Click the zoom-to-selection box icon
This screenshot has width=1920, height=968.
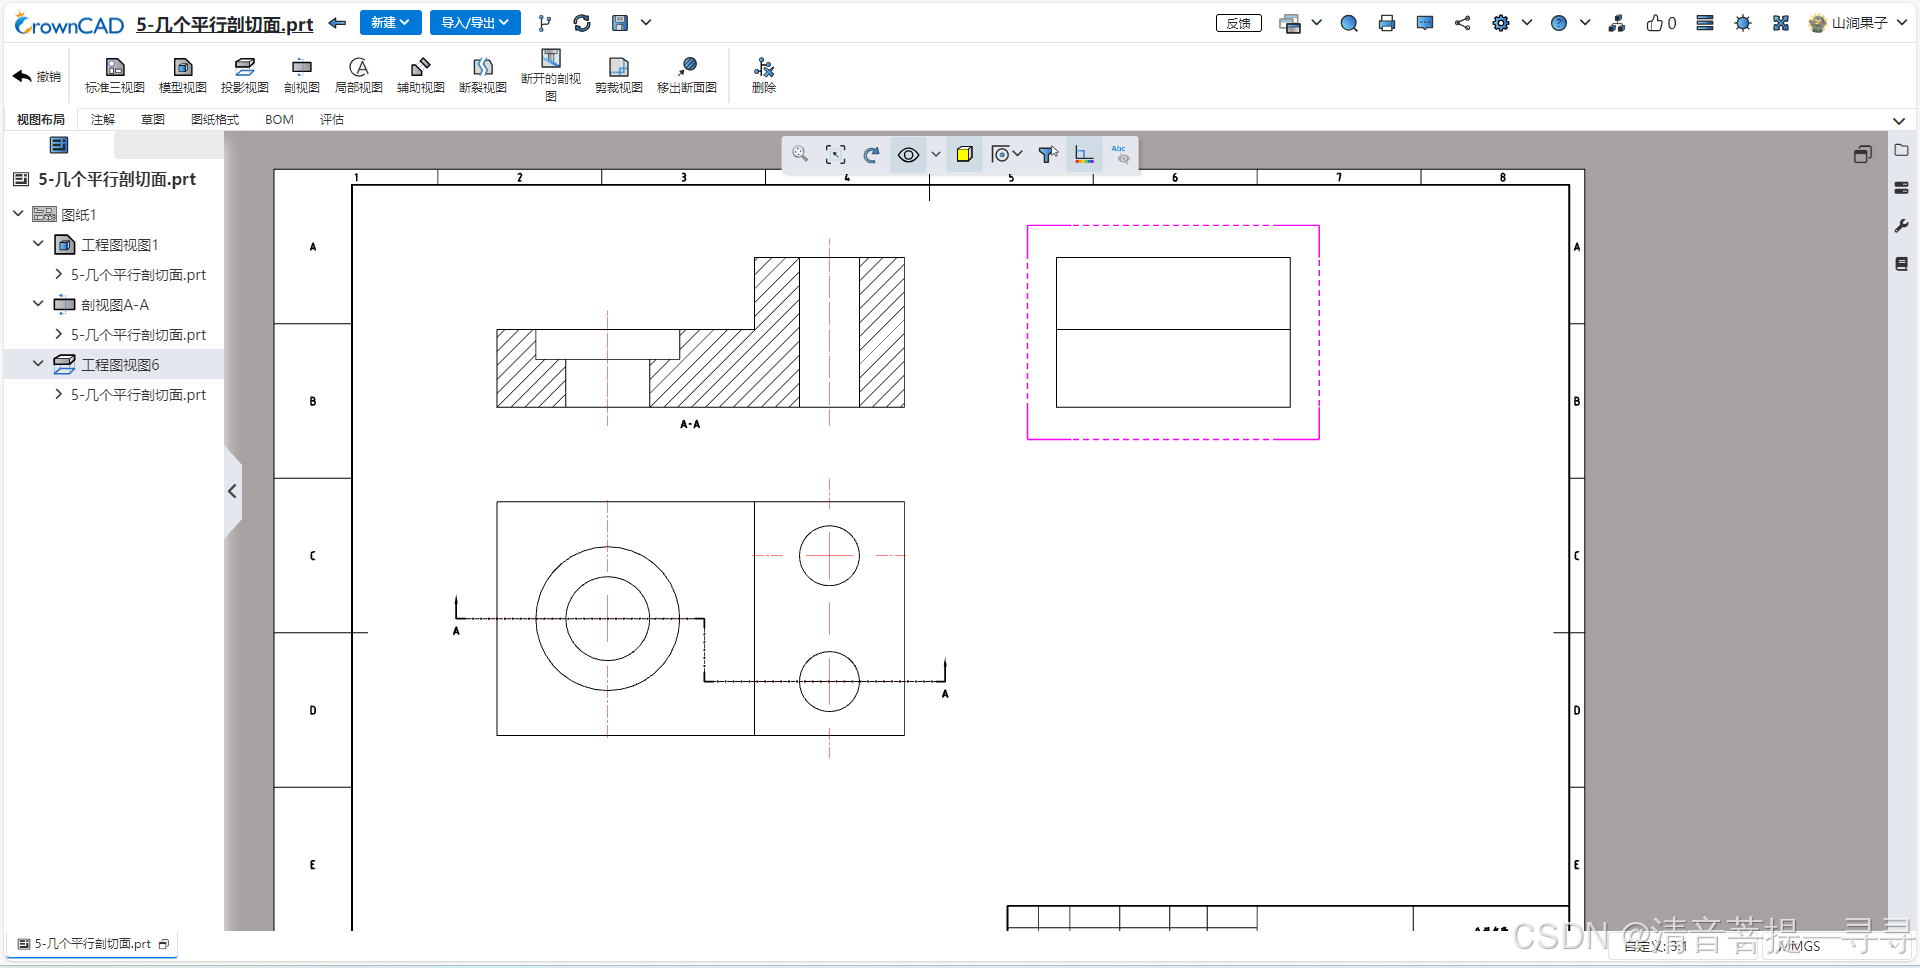[836, 154]
